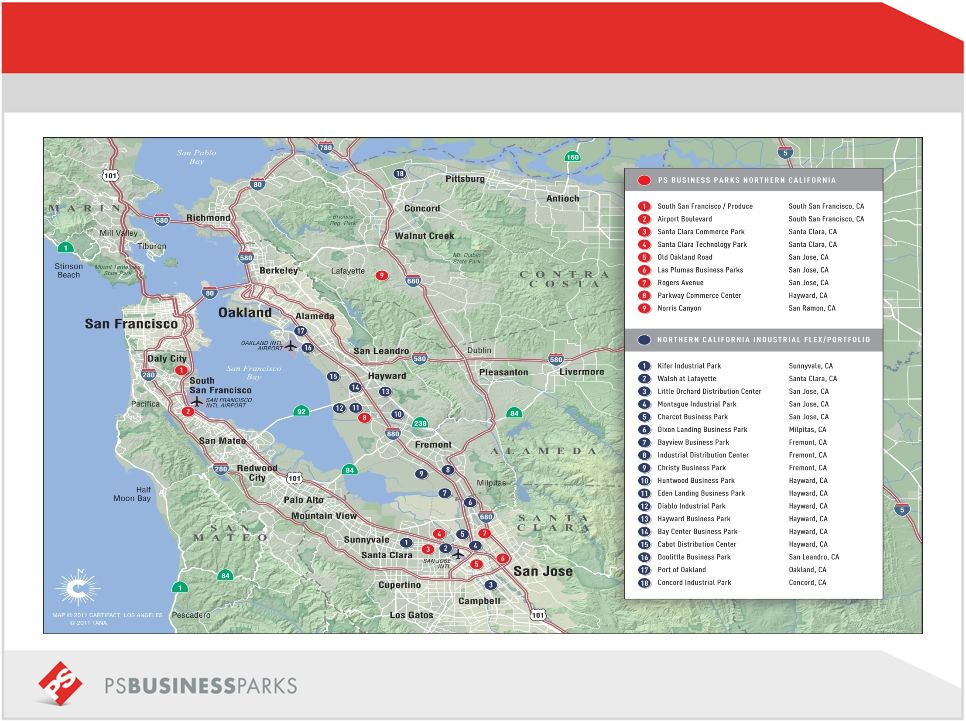This screenshot has width=966, height=721.
Task: Select blue map marker 16 by Oakland airport
Action: point(307,348)
